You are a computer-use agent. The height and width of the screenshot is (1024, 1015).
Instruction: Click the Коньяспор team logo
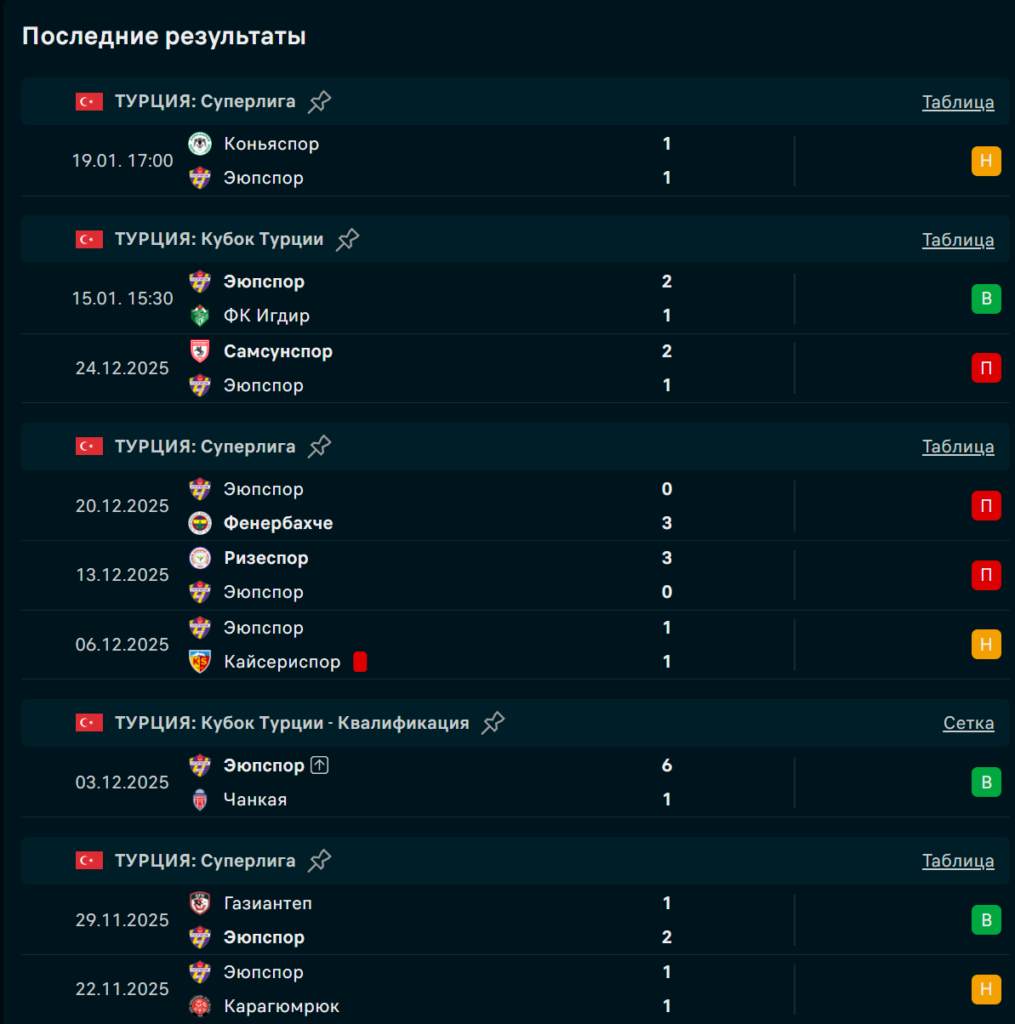coord(200,144)
